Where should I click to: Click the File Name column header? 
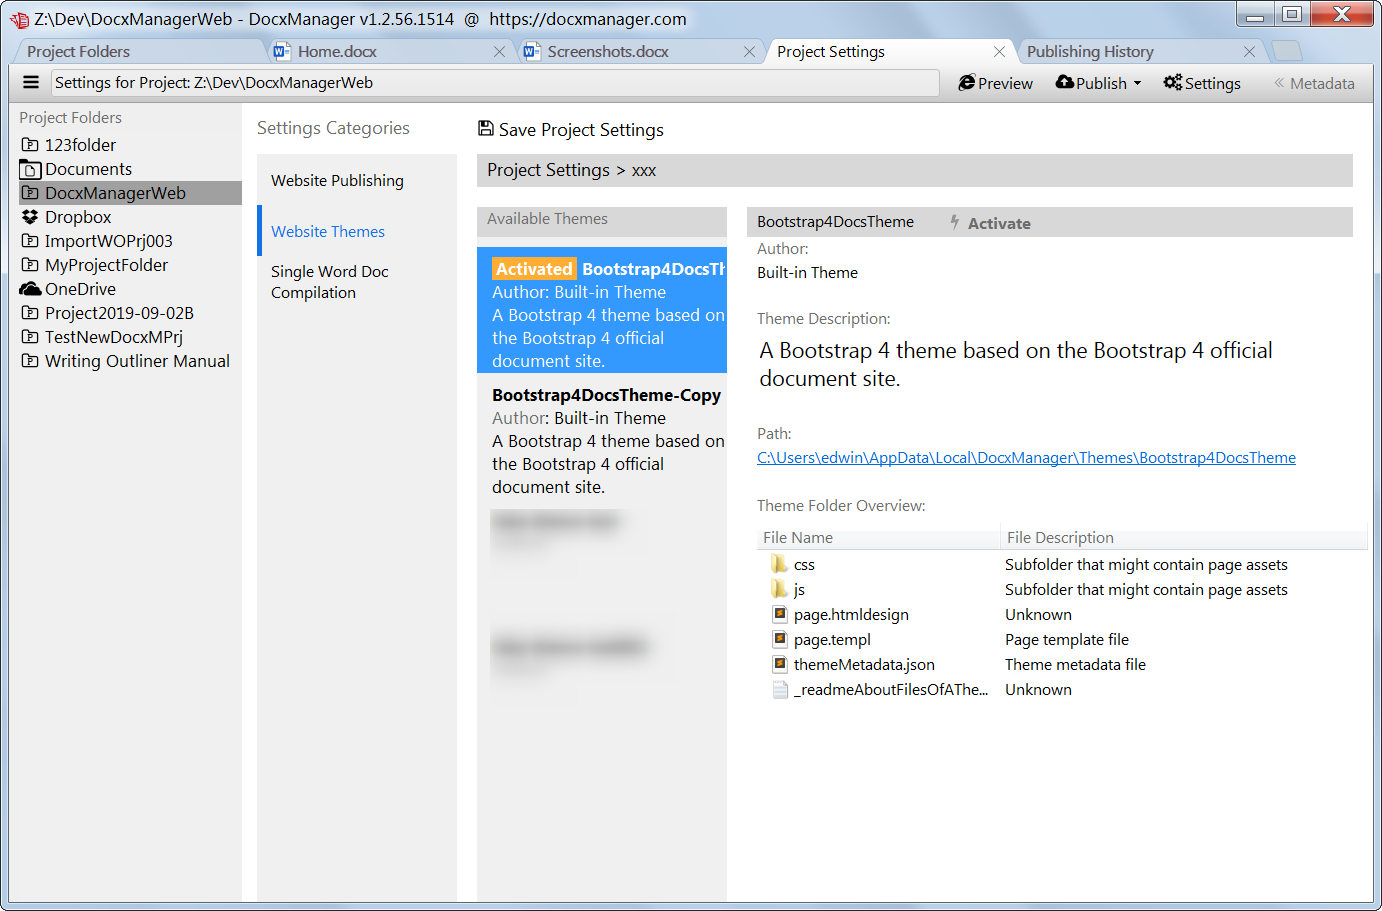[x=878, y=538]
